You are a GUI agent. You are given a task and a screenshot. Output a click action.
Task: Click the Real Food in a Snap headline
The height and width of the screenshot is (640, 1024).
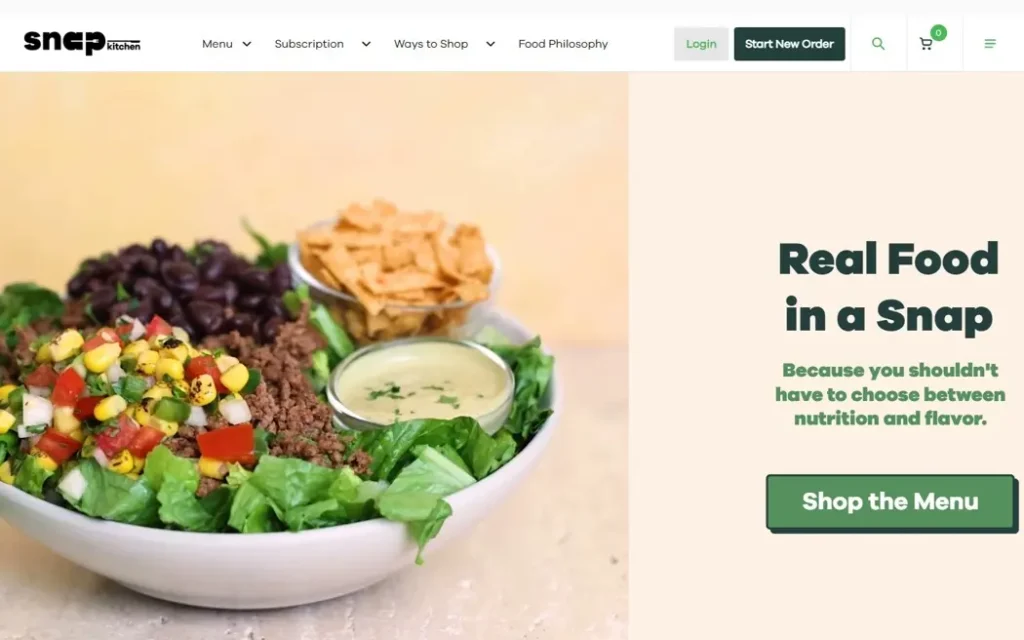tap(889, 287)
